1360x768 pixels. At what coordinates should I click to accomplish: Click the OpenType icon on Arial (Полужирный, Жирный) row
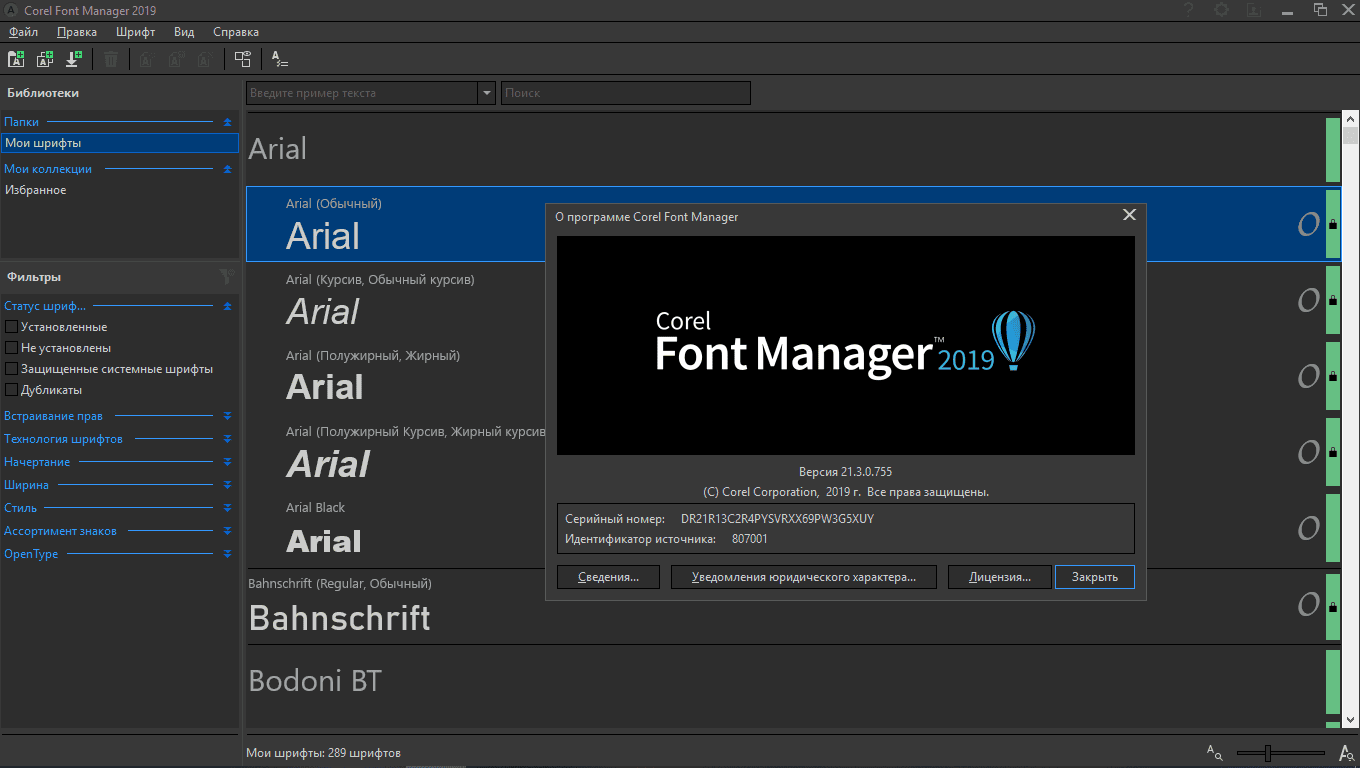1308,376
